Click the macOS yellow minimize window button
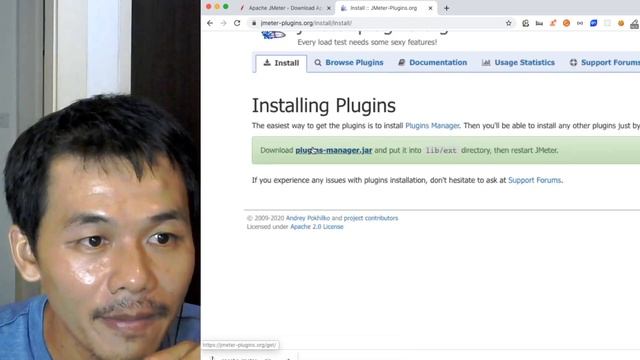This screenshot has width=640, height=360. pyautogui.click(x=217, y=7)
